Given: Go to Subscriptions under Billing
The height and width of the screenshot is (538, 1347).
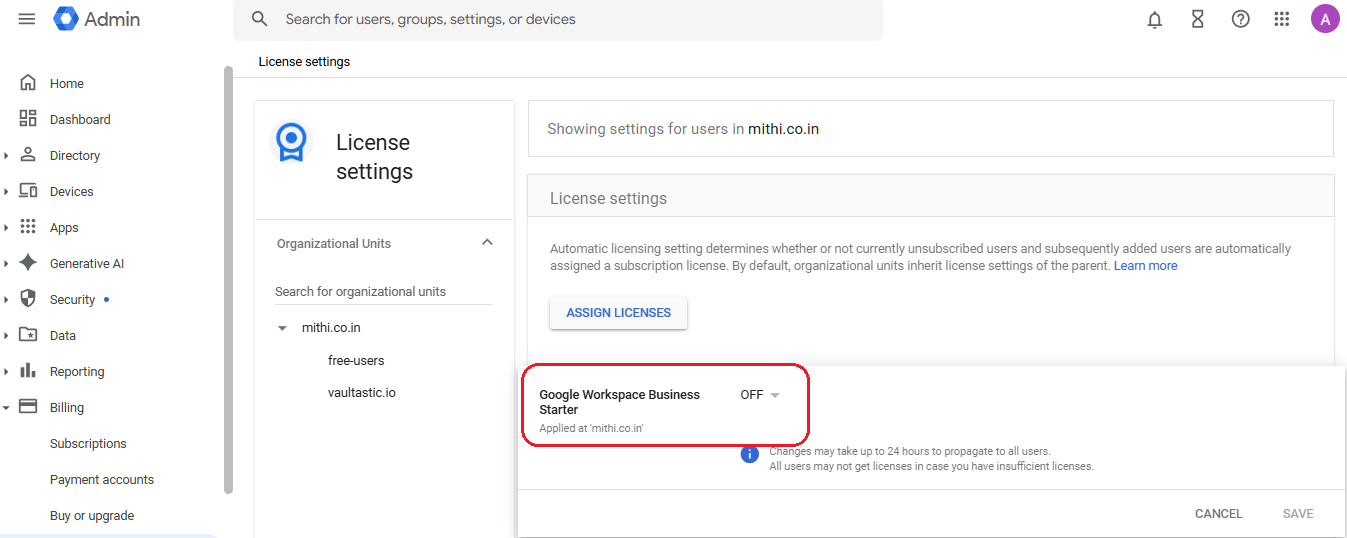Looking at the screenshot, I should (x=88, y=444).
